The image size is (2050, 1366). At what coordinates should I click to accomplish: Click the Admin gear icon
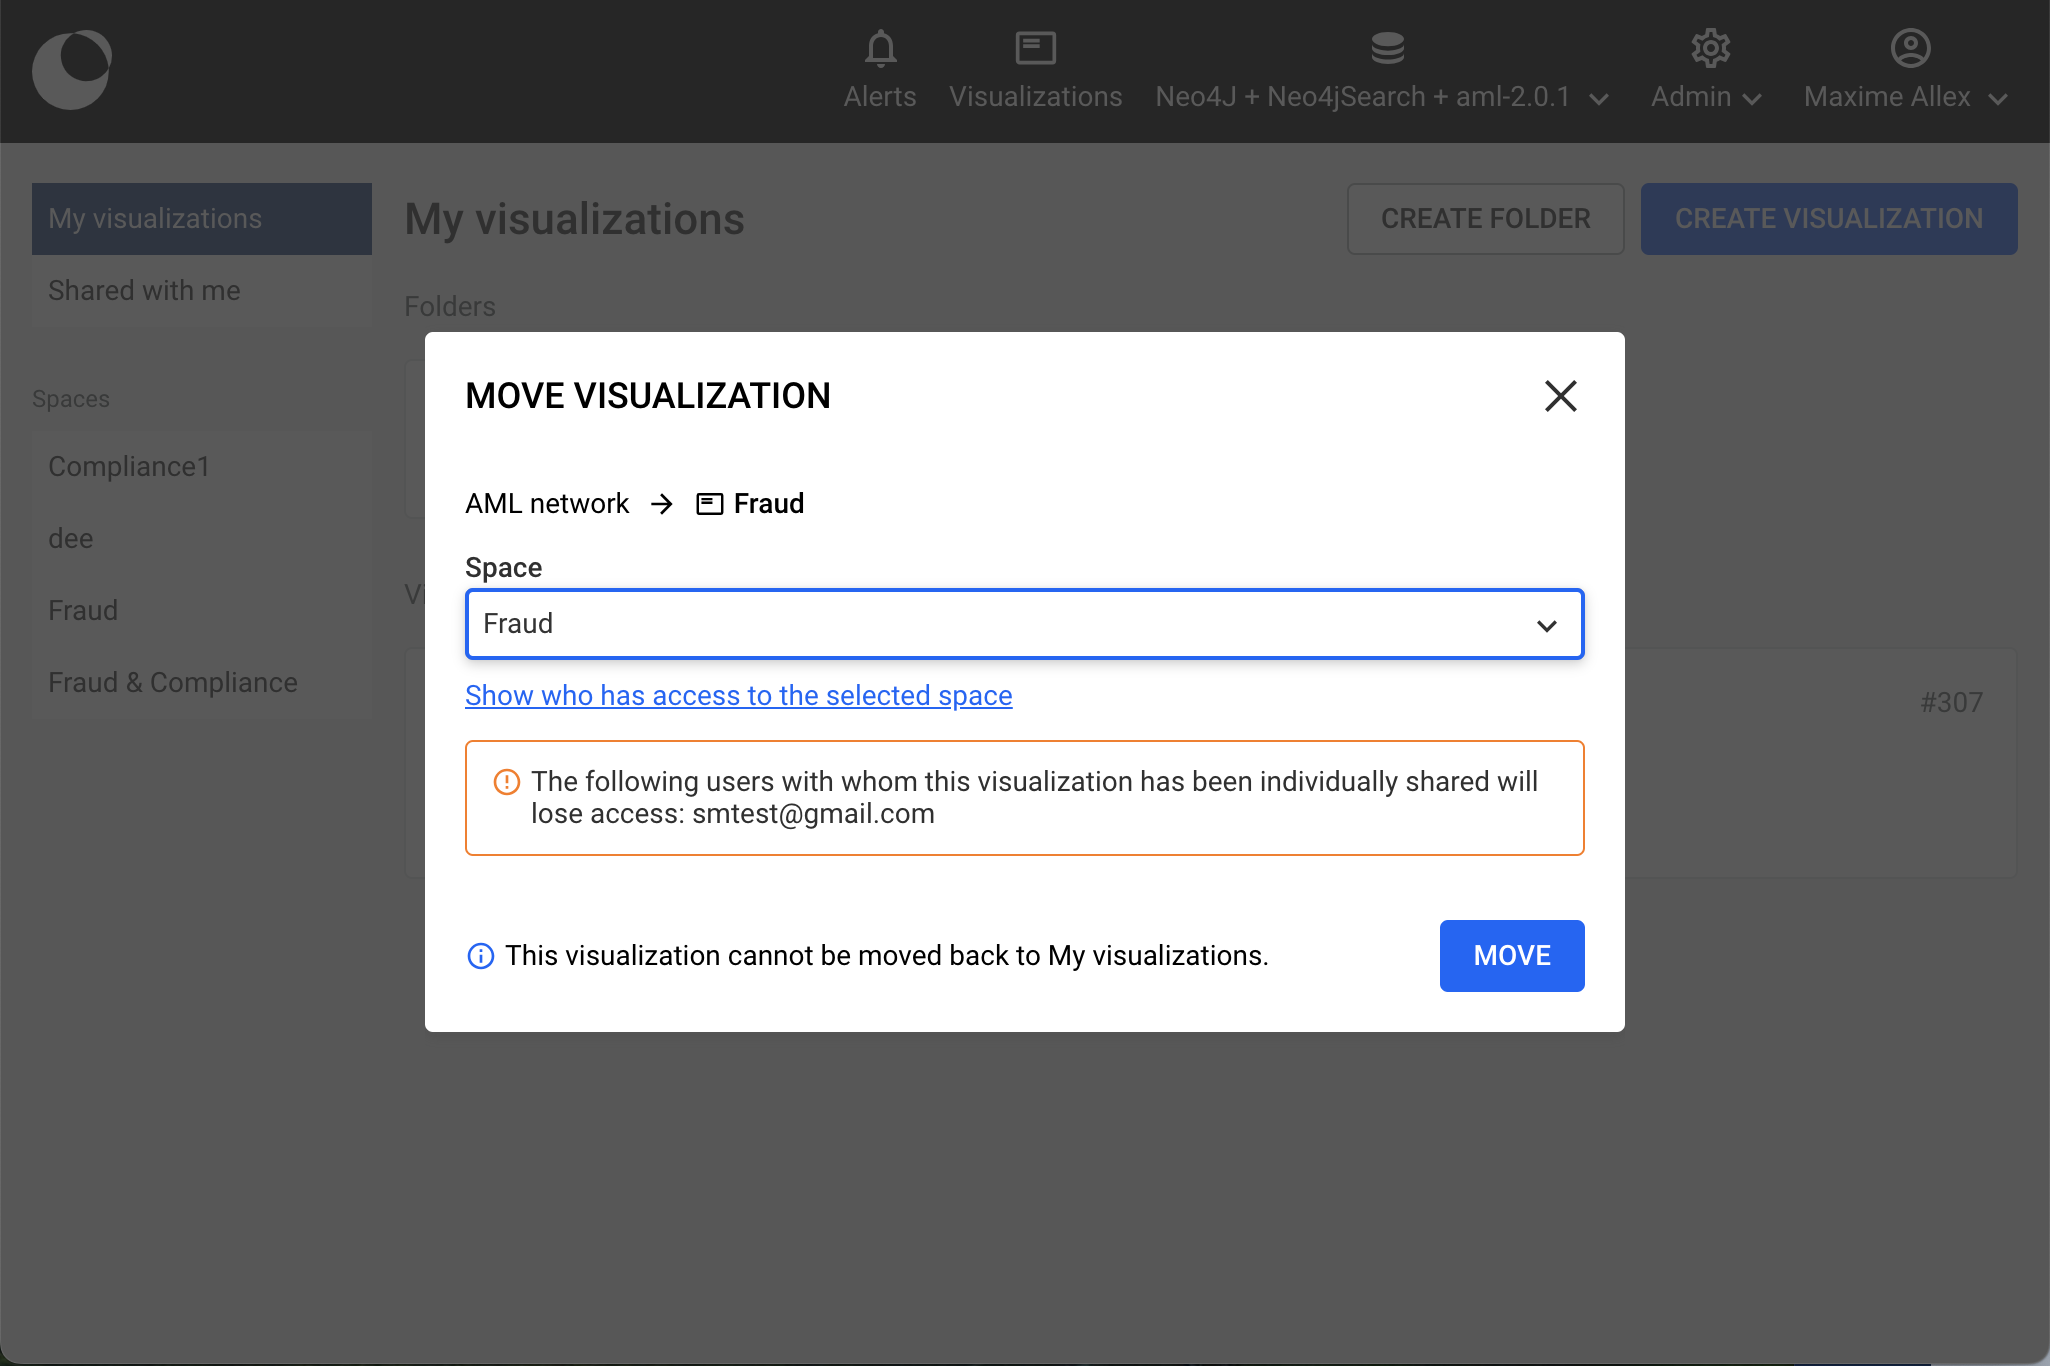click(x=1710, y=48)
